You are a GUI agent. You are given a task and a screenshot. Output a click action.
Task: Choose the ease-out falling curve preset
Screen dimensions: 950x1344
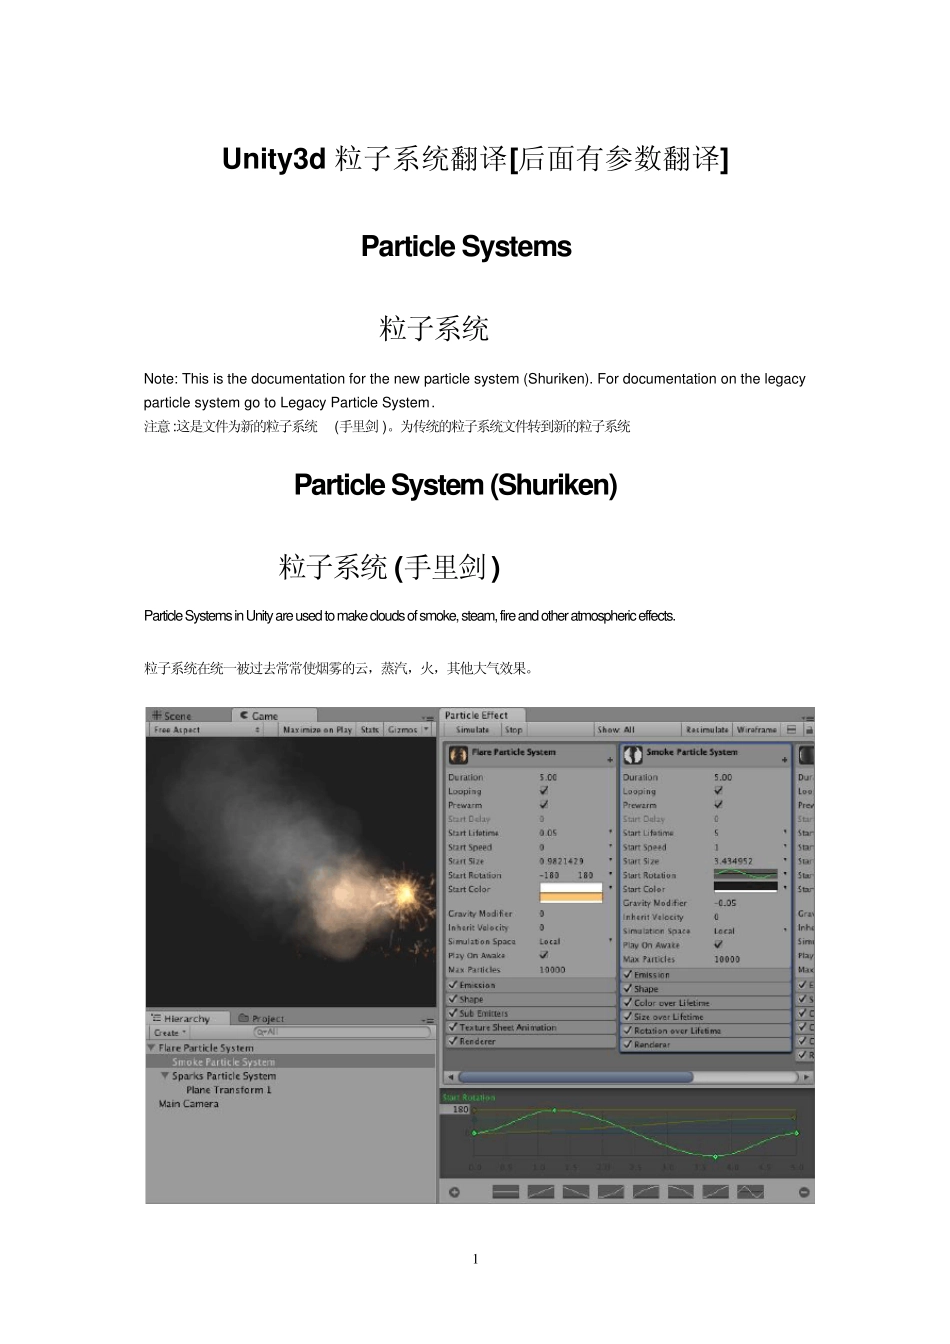[680, 1191]
